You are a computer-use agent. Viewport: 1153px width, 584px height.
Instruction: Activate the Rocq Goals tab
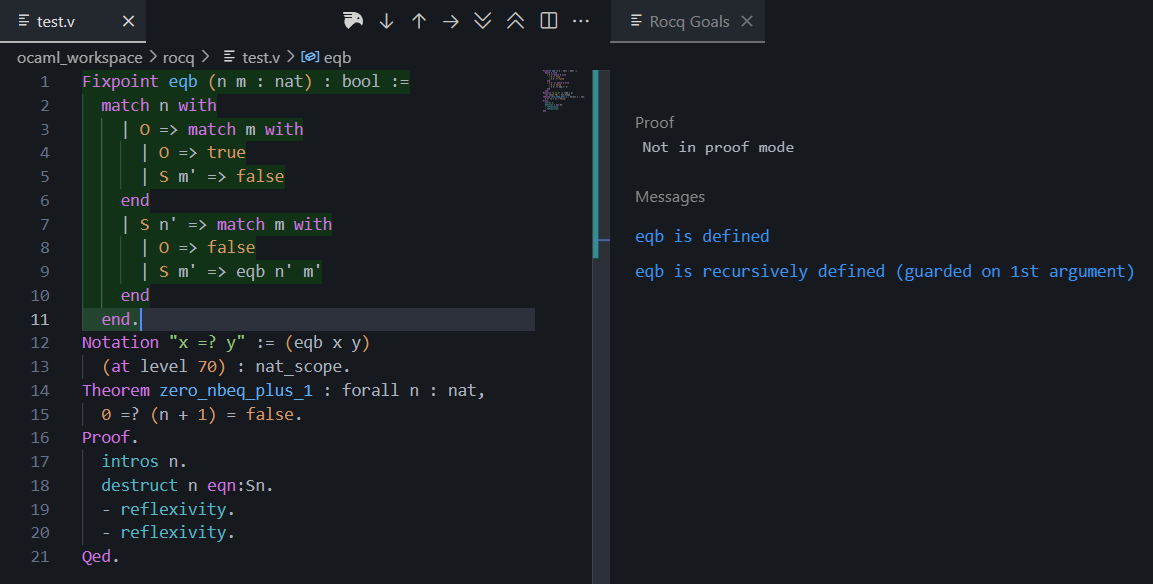coord(688,21)
